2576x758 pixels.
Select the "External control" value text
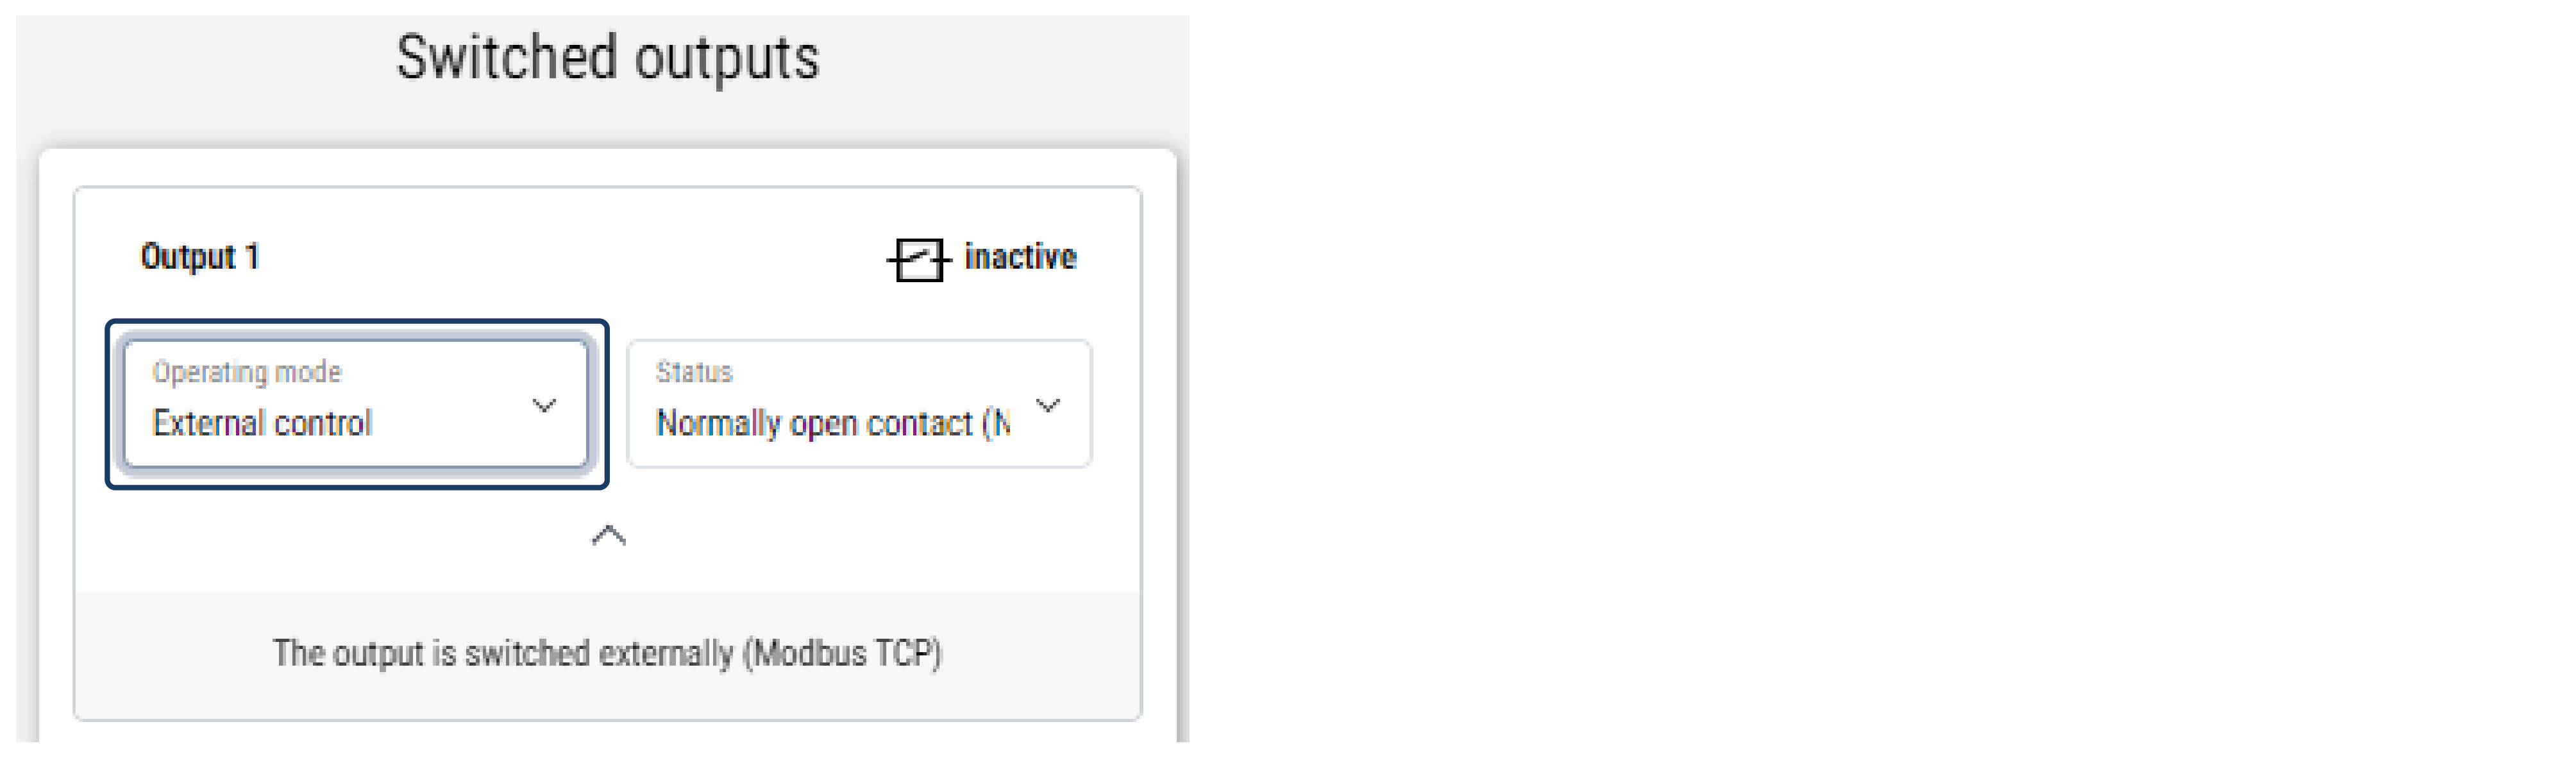tap(262, 423)
